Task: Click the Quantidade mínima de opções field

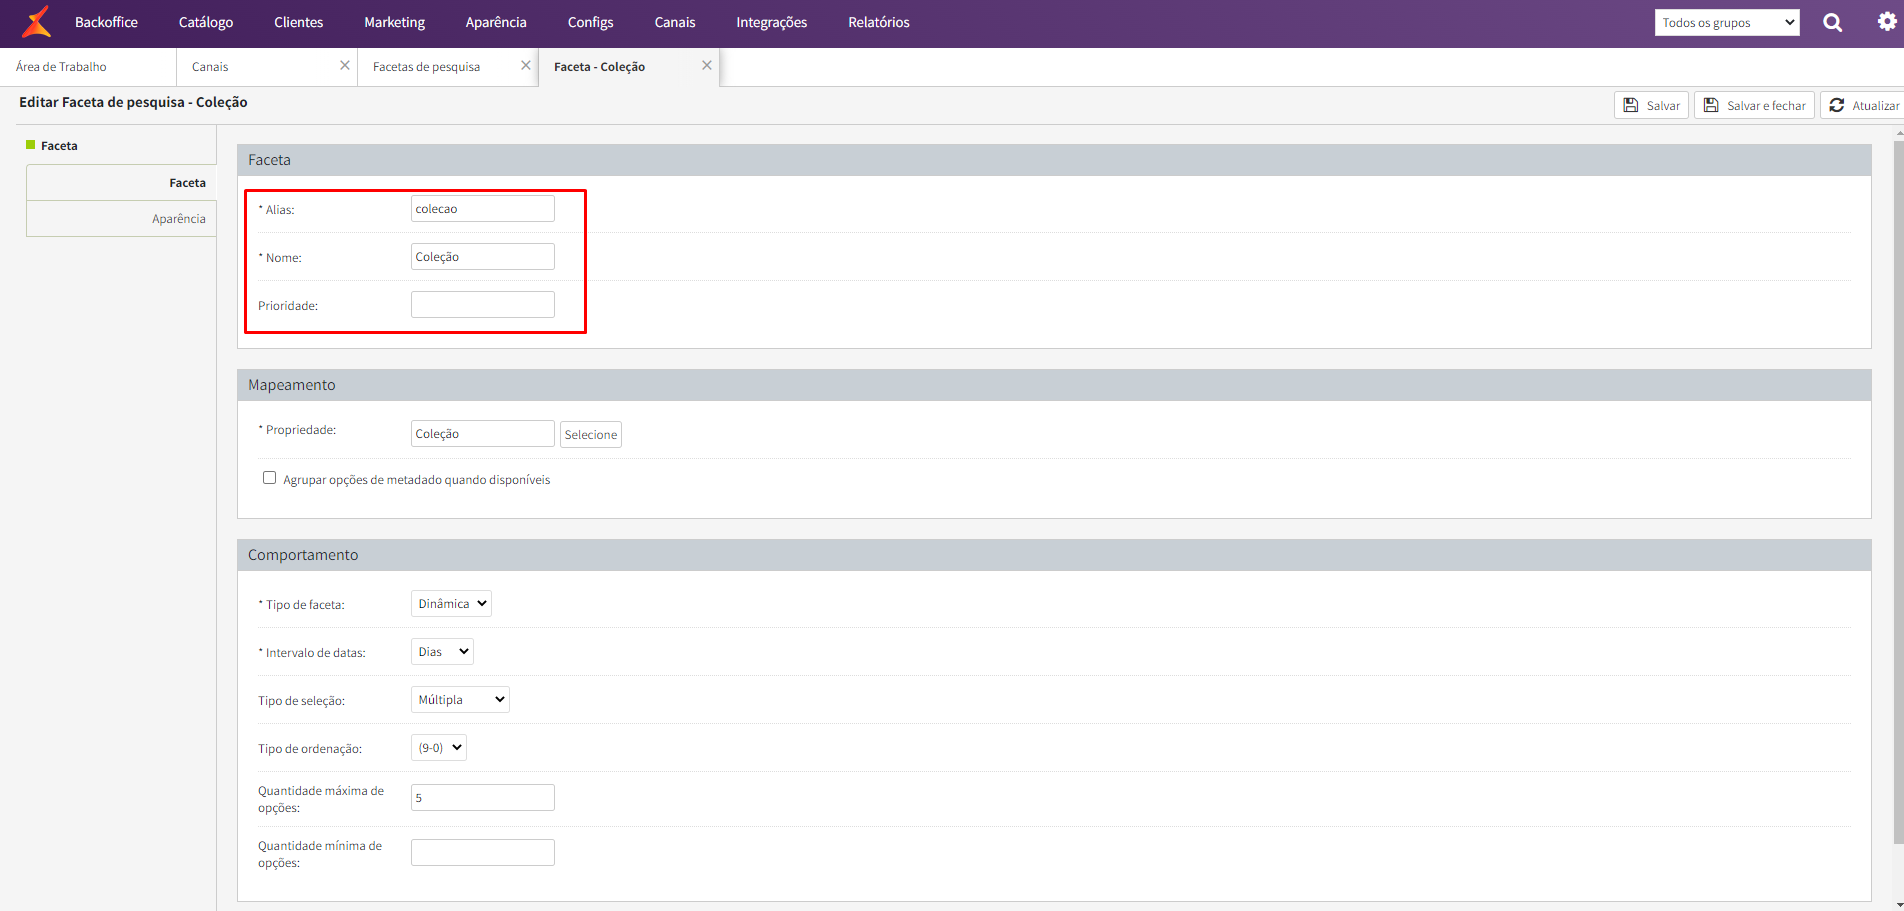Action: (483, 852)
